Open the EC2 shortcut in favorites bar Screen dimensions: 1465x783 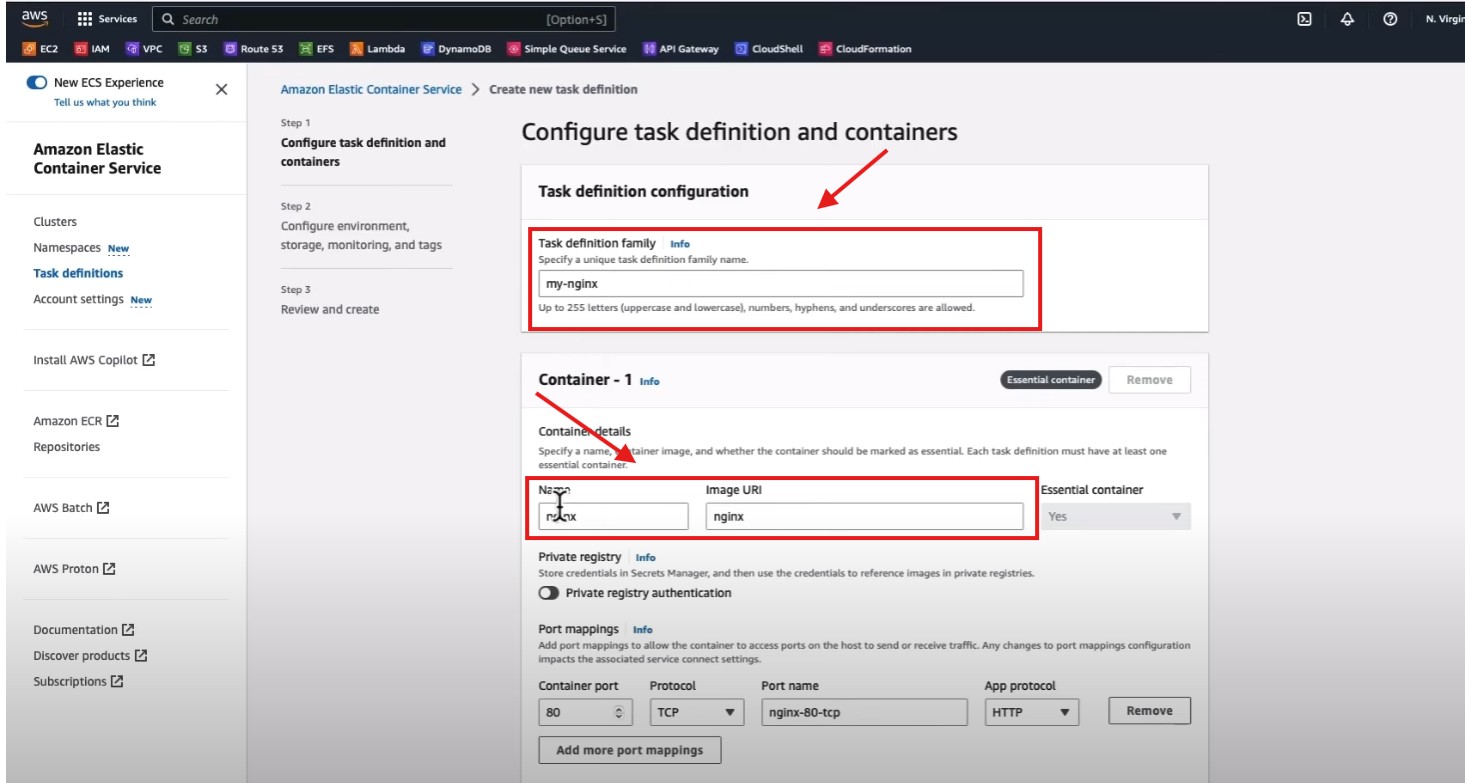pos(41,49)
